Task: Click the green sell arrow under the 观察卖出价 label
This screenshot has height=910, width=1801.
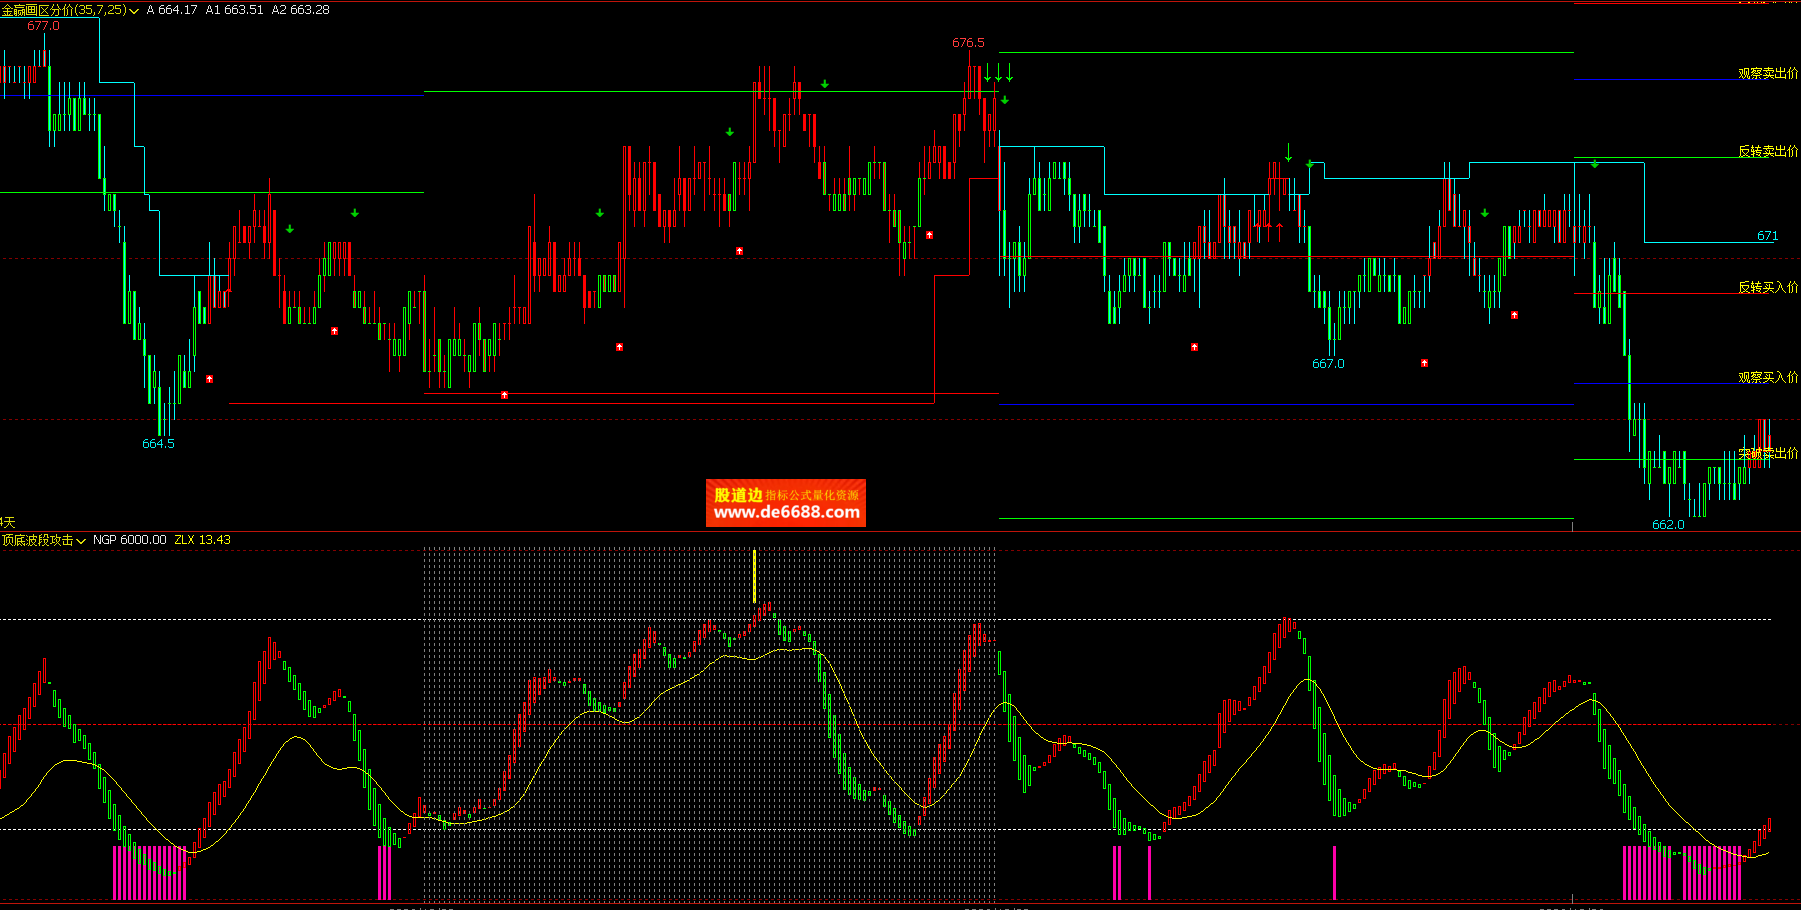Action: coord(1595,164)
